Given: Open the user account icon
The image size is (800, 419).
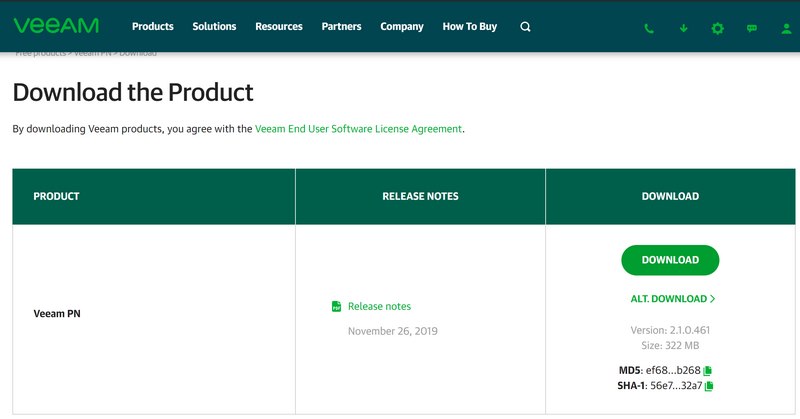Looking at the screenshot, I should pos(785,28).
